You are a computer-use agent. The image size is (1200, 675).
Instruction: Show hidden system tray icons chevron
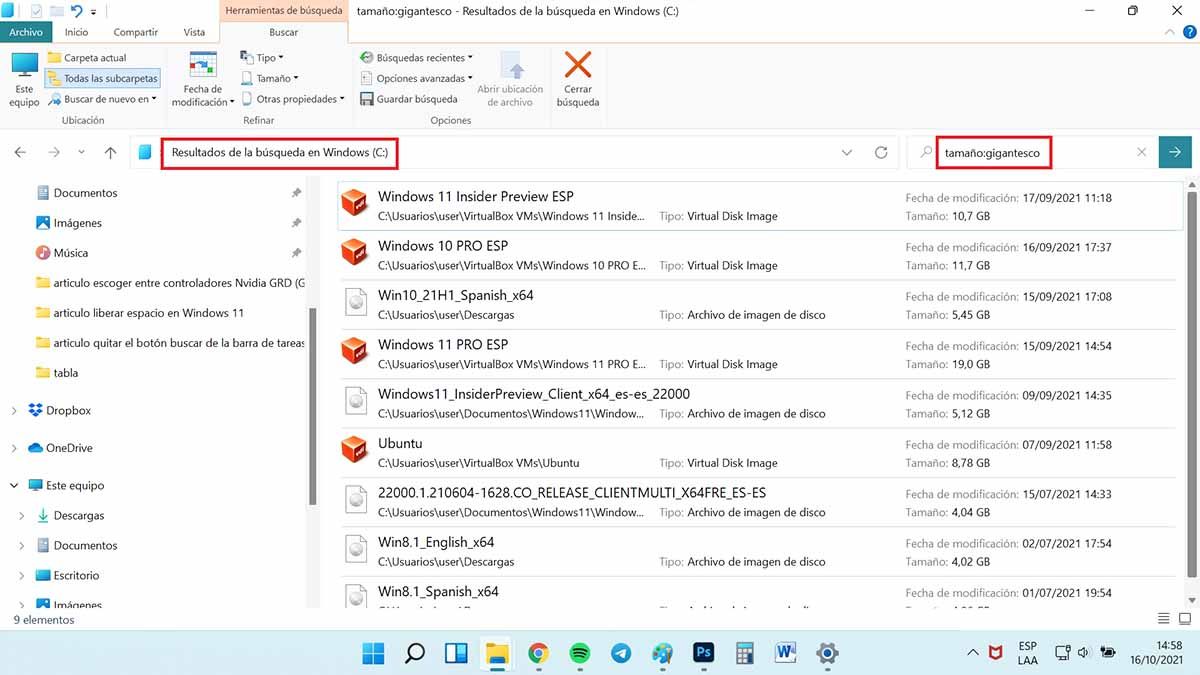973,653
